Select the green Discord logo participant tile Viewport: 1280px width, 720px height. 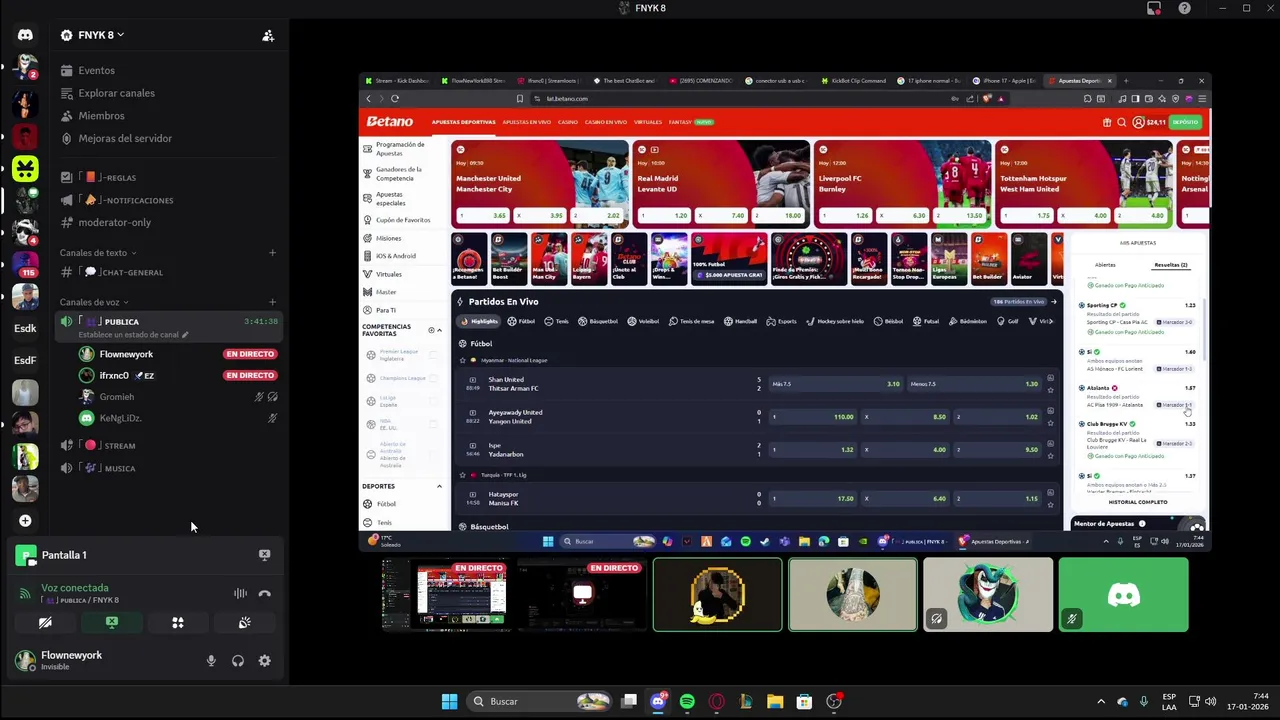1123,595
